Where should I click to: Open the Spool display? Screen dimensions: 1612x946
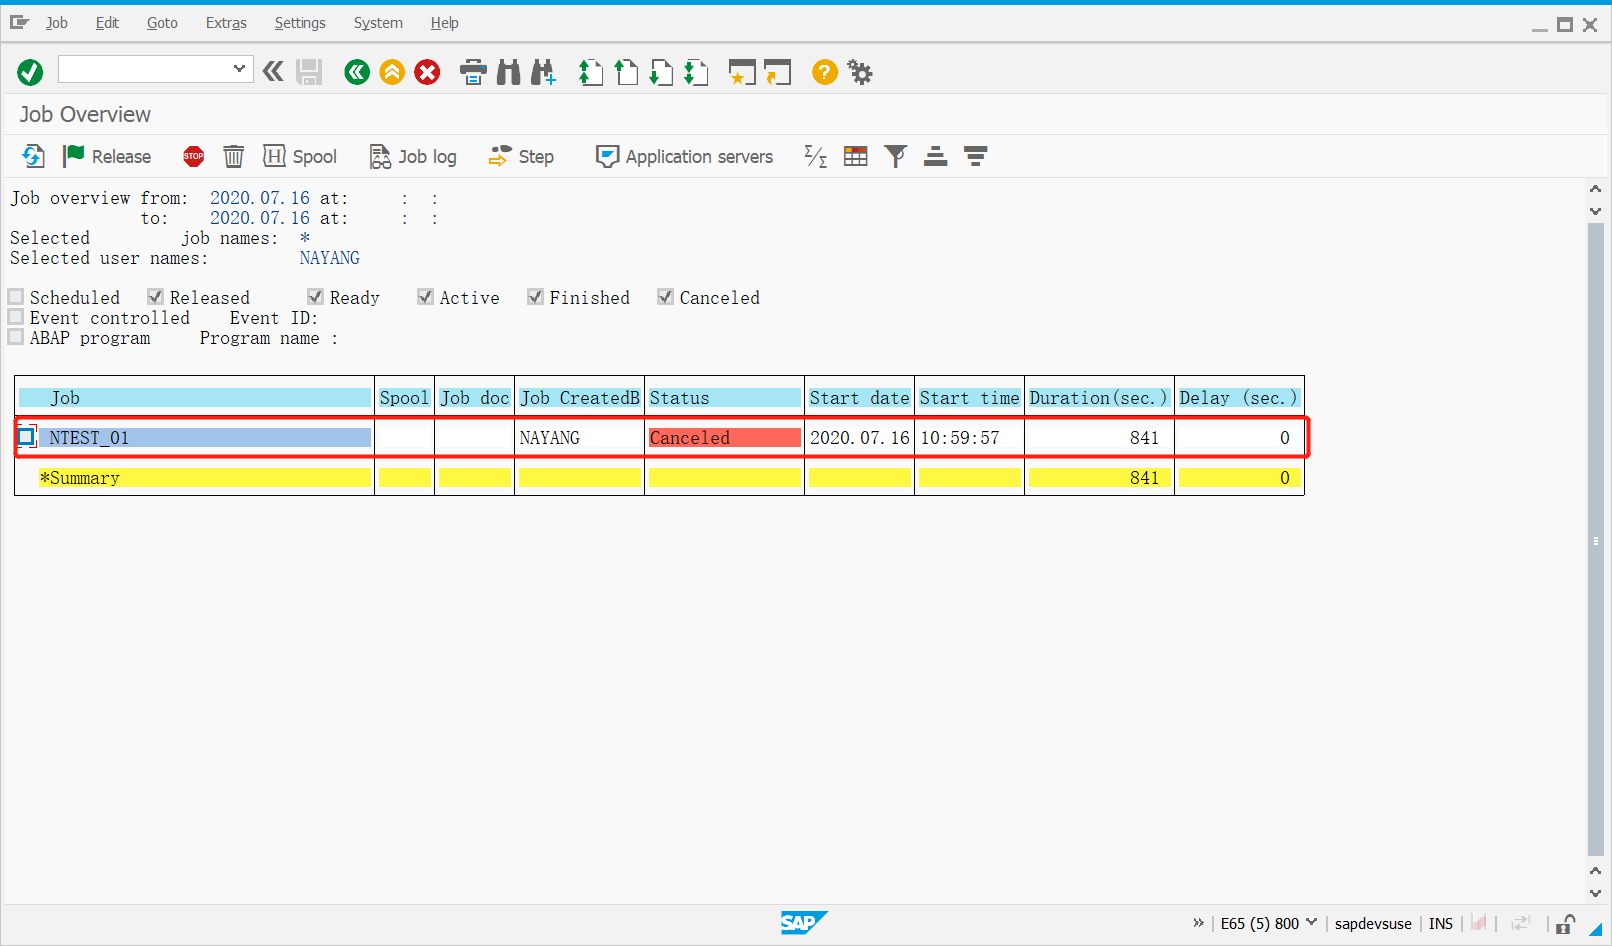300,156
